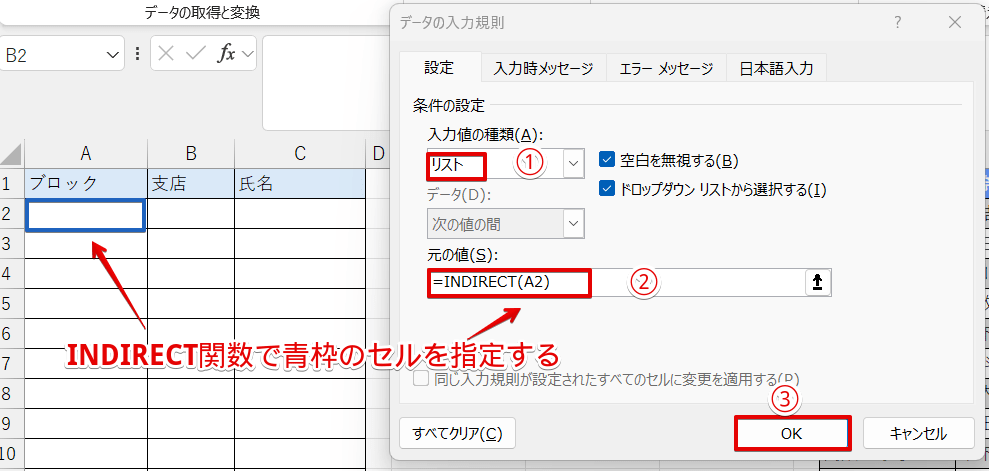Click the キャンセル button

918,433
